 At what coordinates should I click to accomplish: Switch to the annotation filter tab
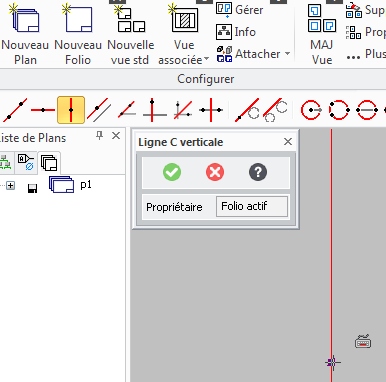pos(26,162)
